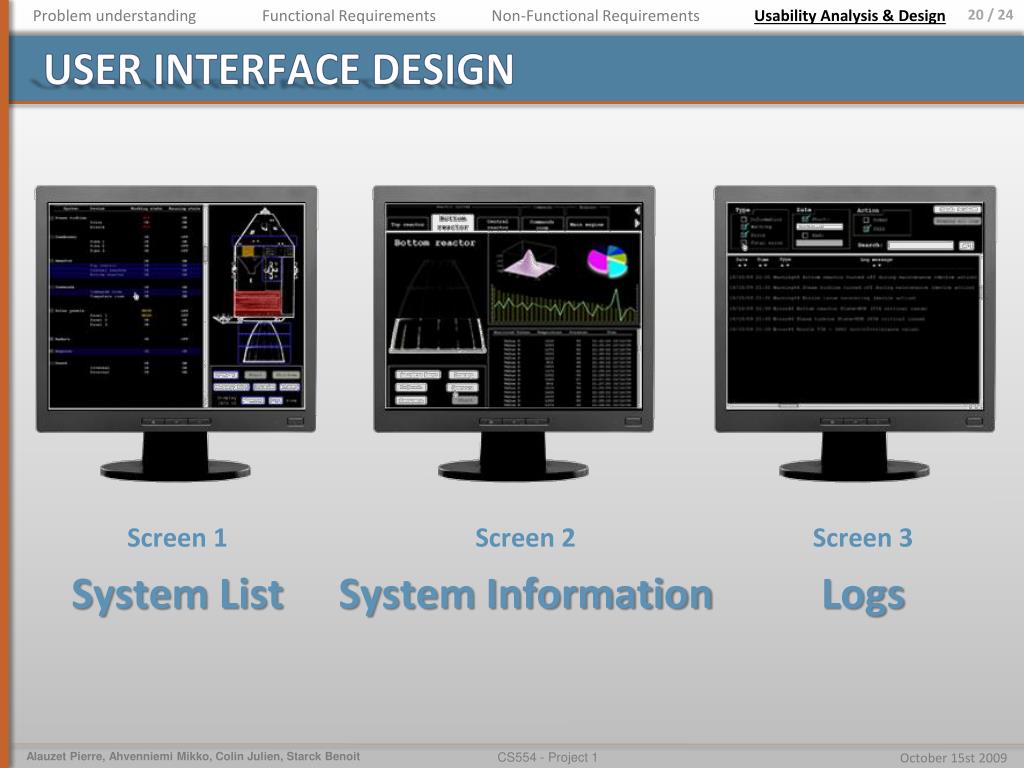1024x768 pixels.
Task: Switch to the Main engine tab
Action: tap(588, 224)
